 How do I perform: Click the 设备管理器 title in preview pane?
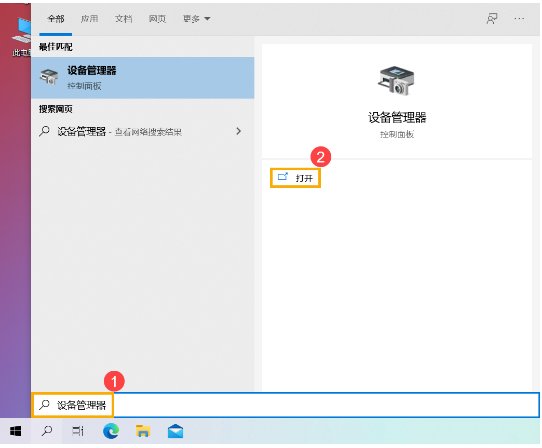tap(397, 118)
